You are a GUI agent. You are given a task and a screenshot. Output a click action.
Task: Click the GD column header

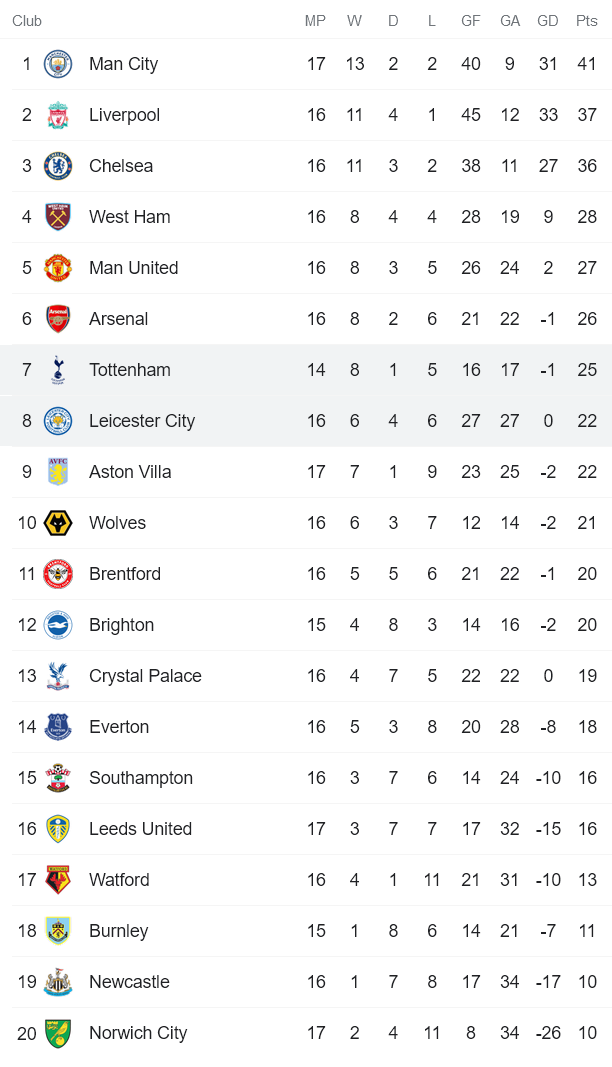pyautogui.click(x=548, y=21)
